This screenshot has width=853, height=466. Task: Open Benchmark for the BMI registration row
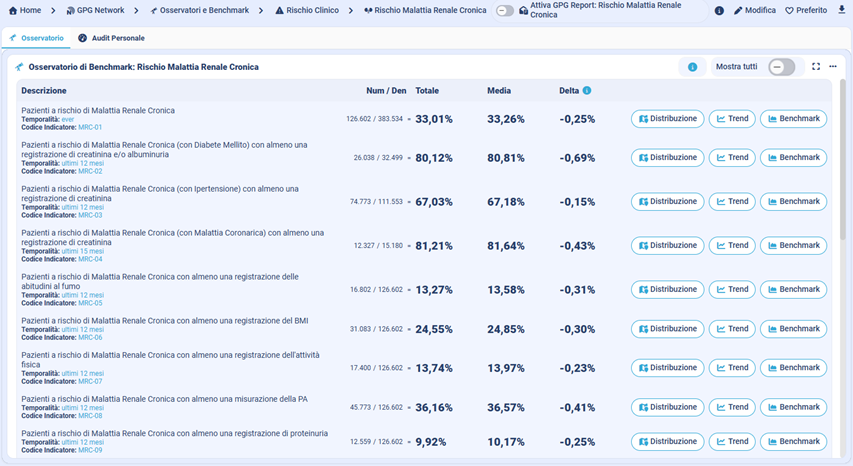click(x=793, y=329)
